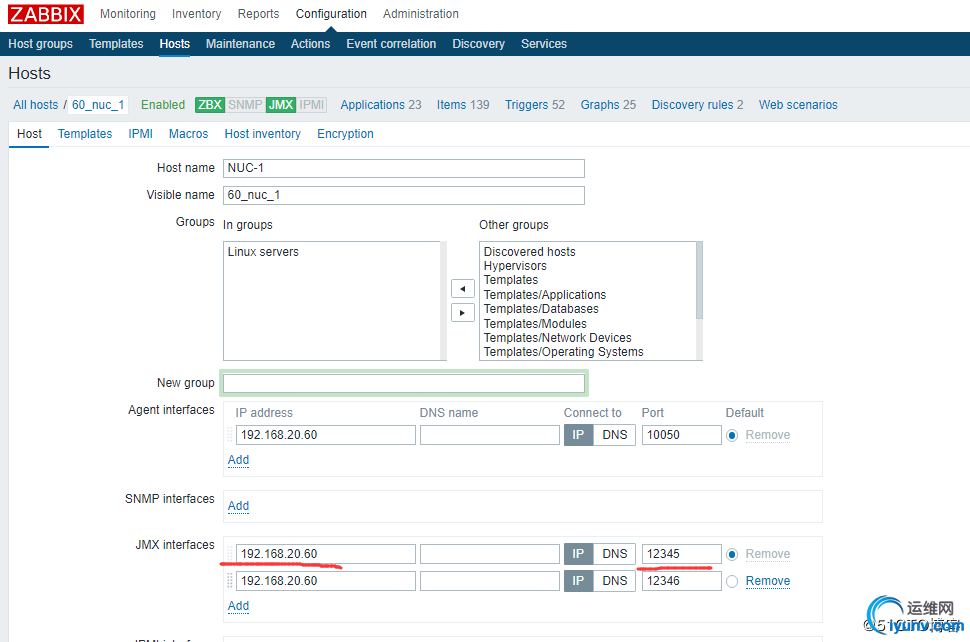Open Discovery rules 2 link
970x642 pixels.
(697, 105)
